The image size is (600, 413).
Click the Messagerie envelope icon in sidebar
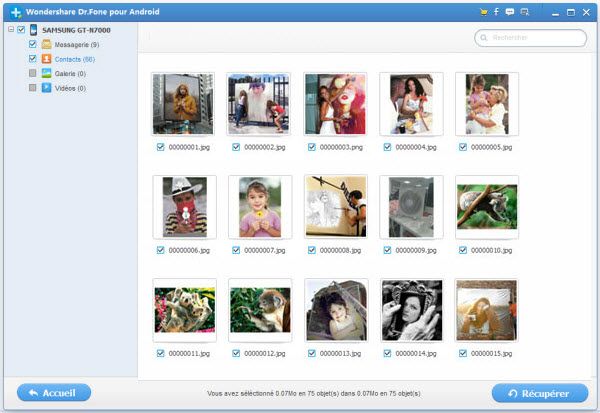[46, 44]
